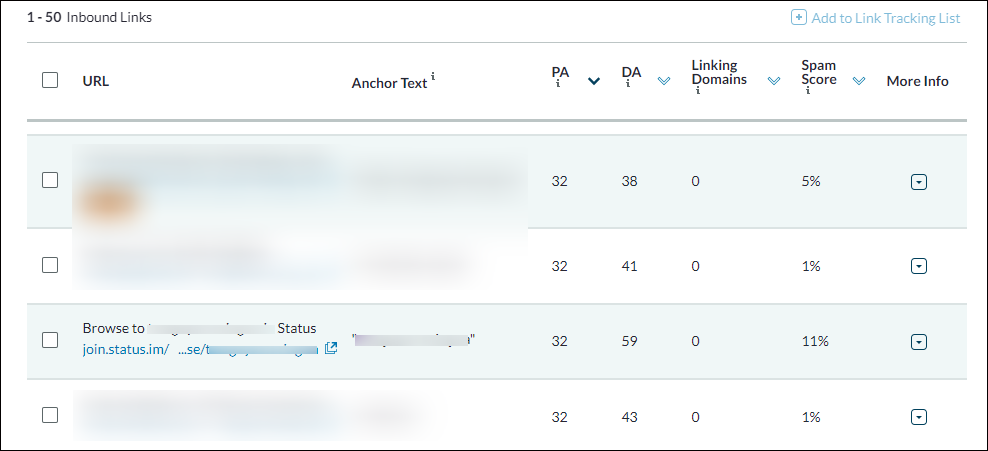Tick the select-all checkbox in header row
Viewport: 988px width, 451px height.
point(50,80)
